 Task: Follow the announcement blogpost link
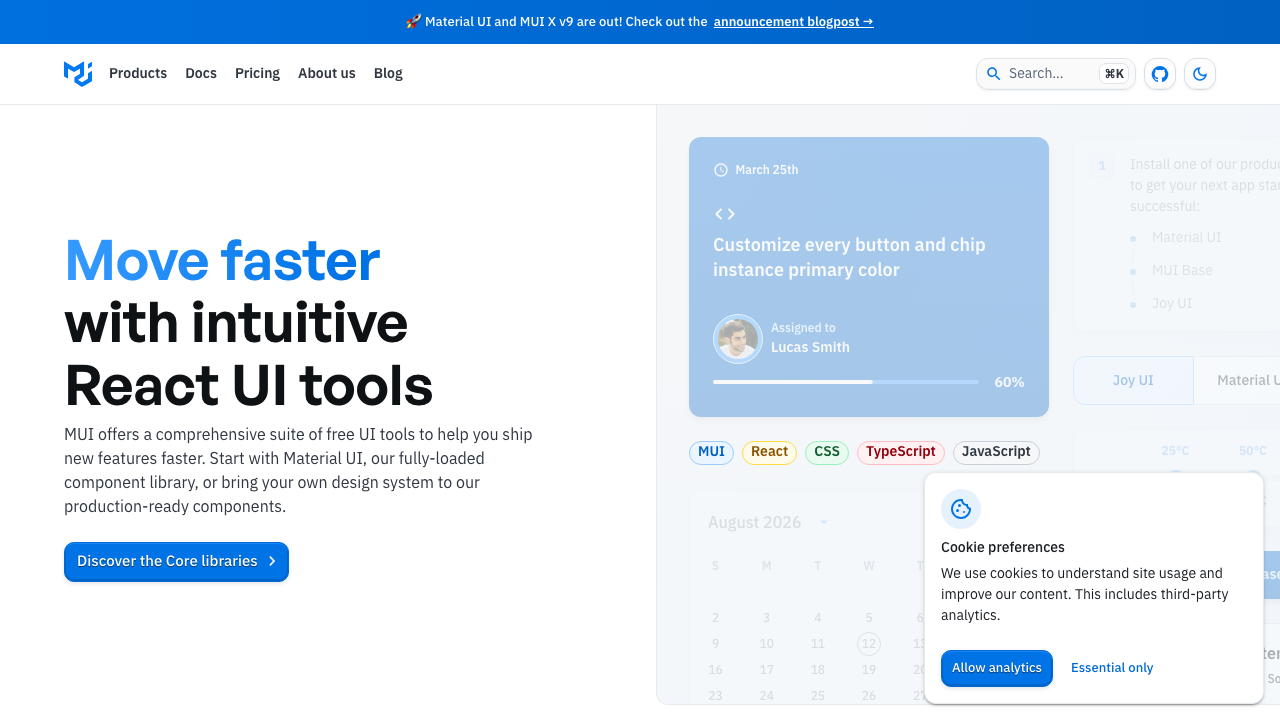(794, 21)
